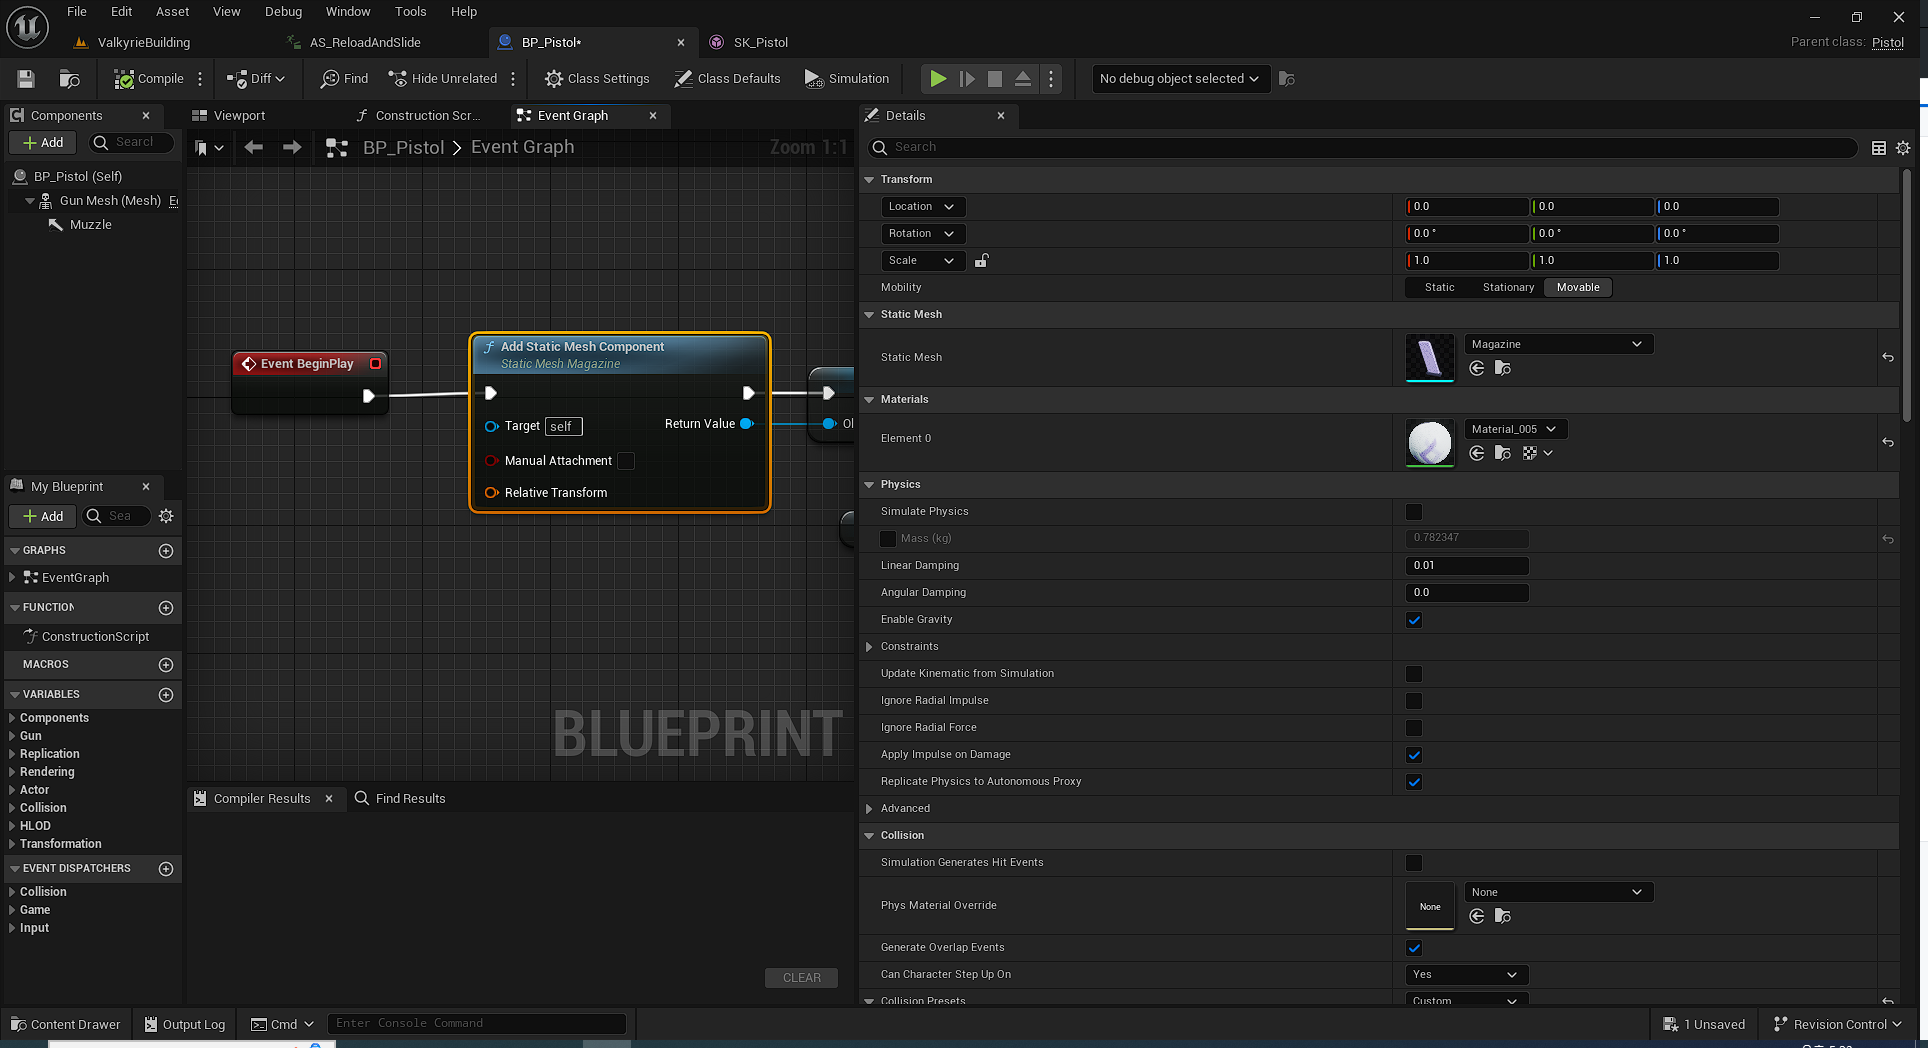This screenshot has width=1928, height=1048.
Task: Open the Content Drawer
Action: (x=66, y=1024)
